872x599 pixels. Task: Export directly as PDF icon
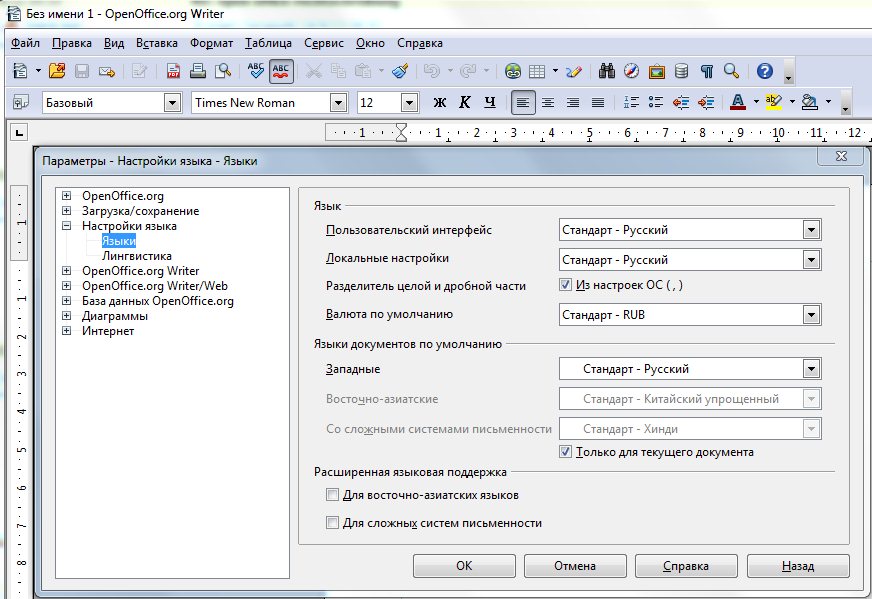coord(174,71)
